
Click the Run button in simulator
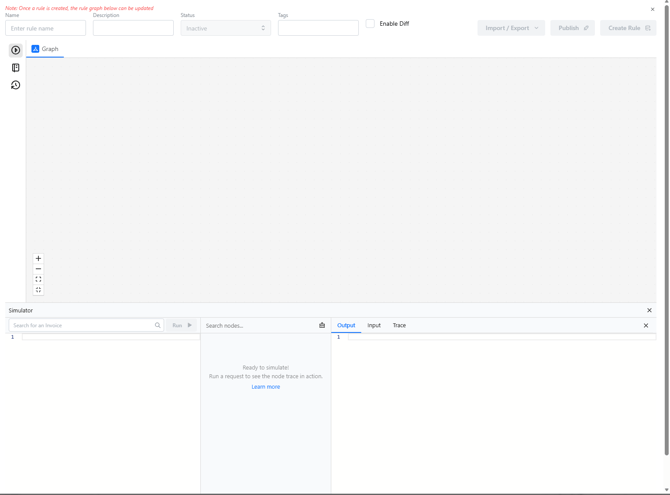[182, 325]
